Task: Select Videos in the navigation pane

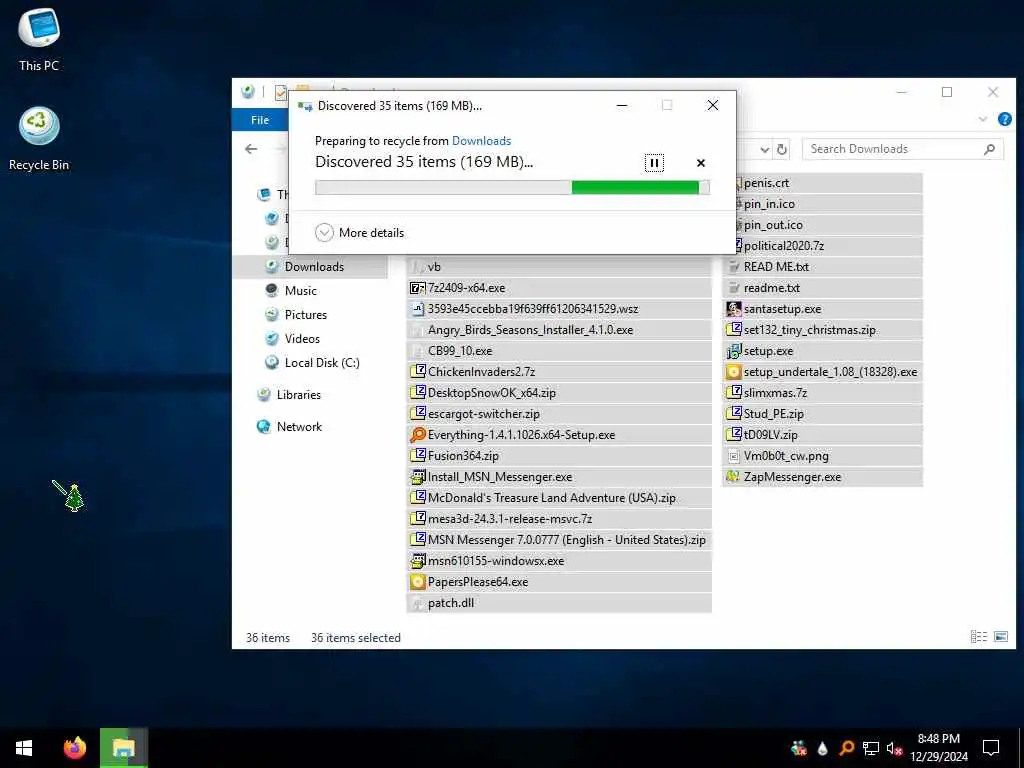Action: point(302,338)
